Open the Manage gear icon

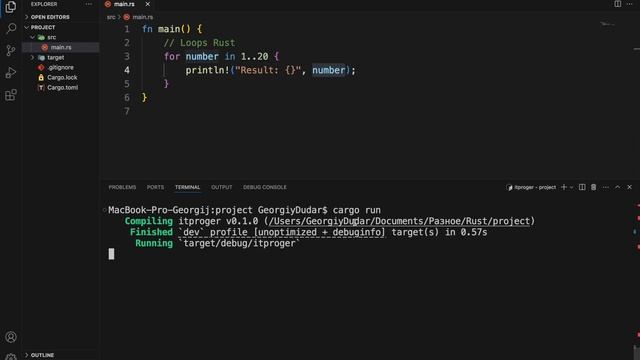(x=11, y=356)
